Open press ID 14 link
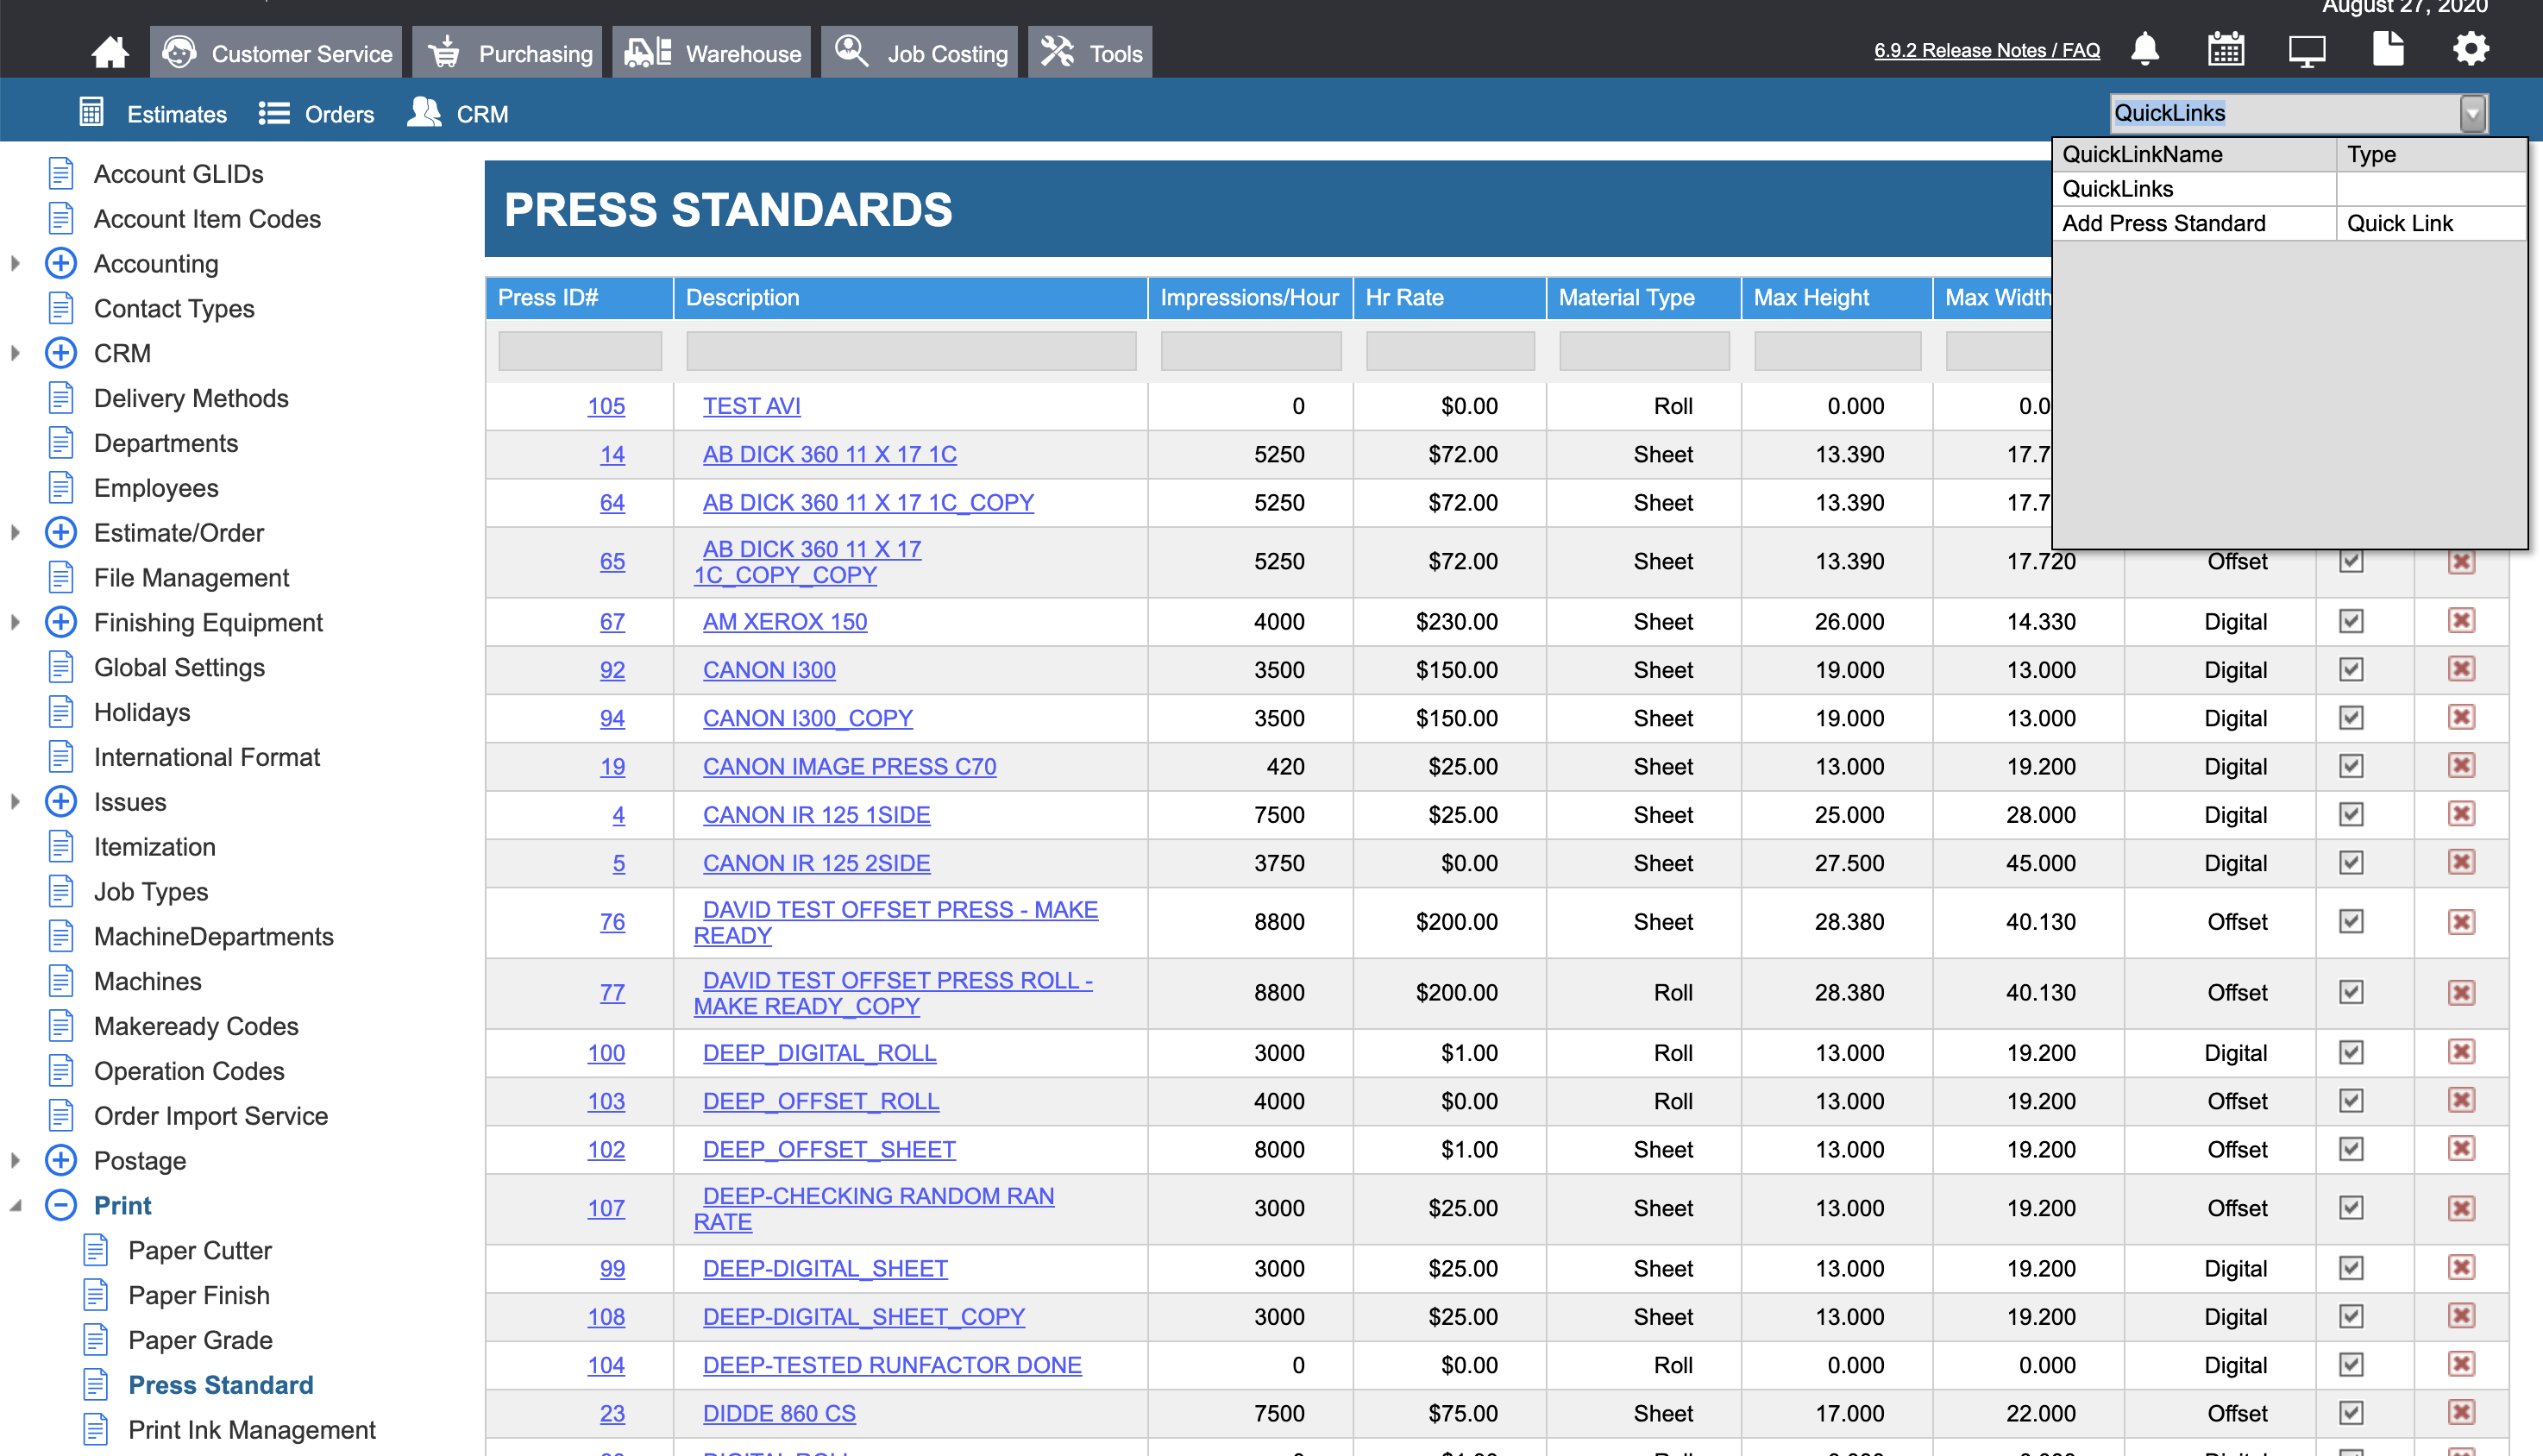 612,454
